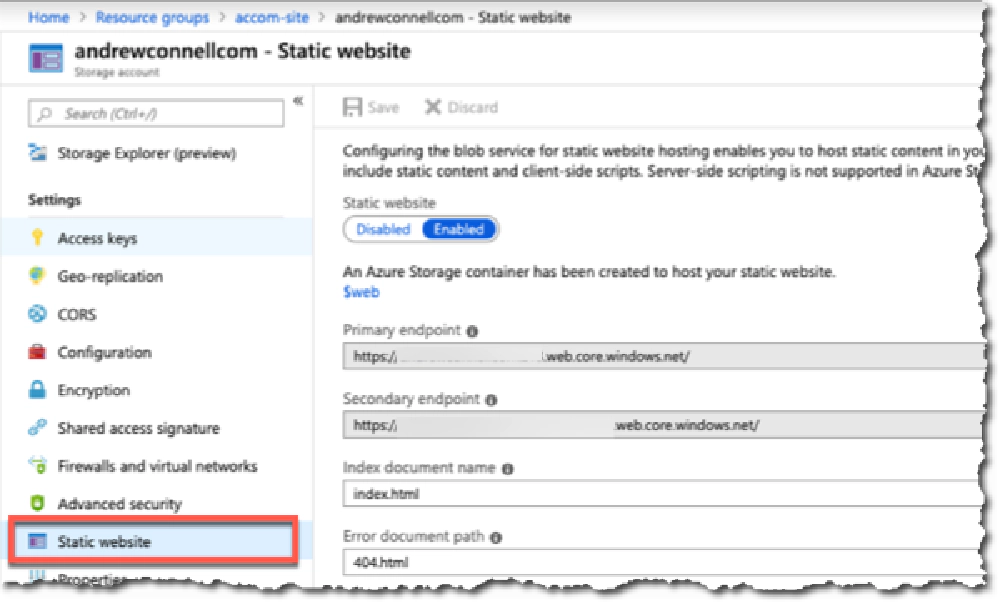
Task: Open the $web storage container link
Action: tap(361, 291)
